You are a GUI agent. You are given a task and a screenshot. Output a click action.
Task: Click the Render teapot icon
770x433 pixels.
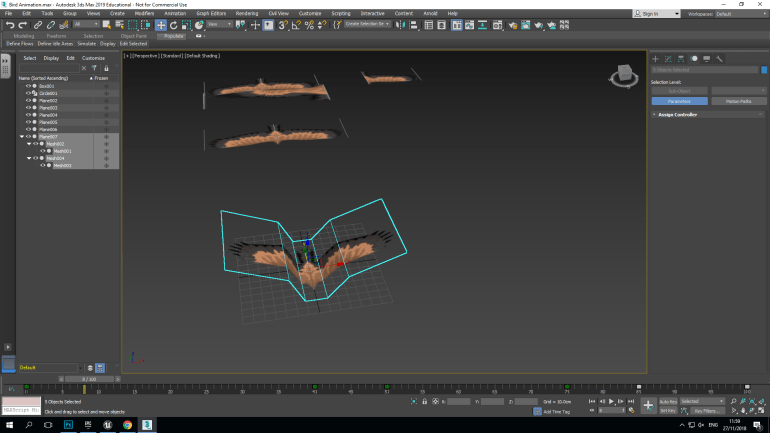click(x=539, y=25)
